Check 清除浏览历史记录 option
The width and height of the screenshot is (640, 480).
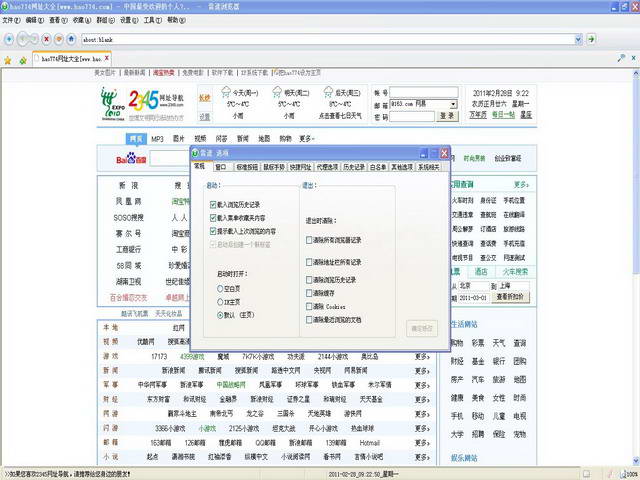309,280
